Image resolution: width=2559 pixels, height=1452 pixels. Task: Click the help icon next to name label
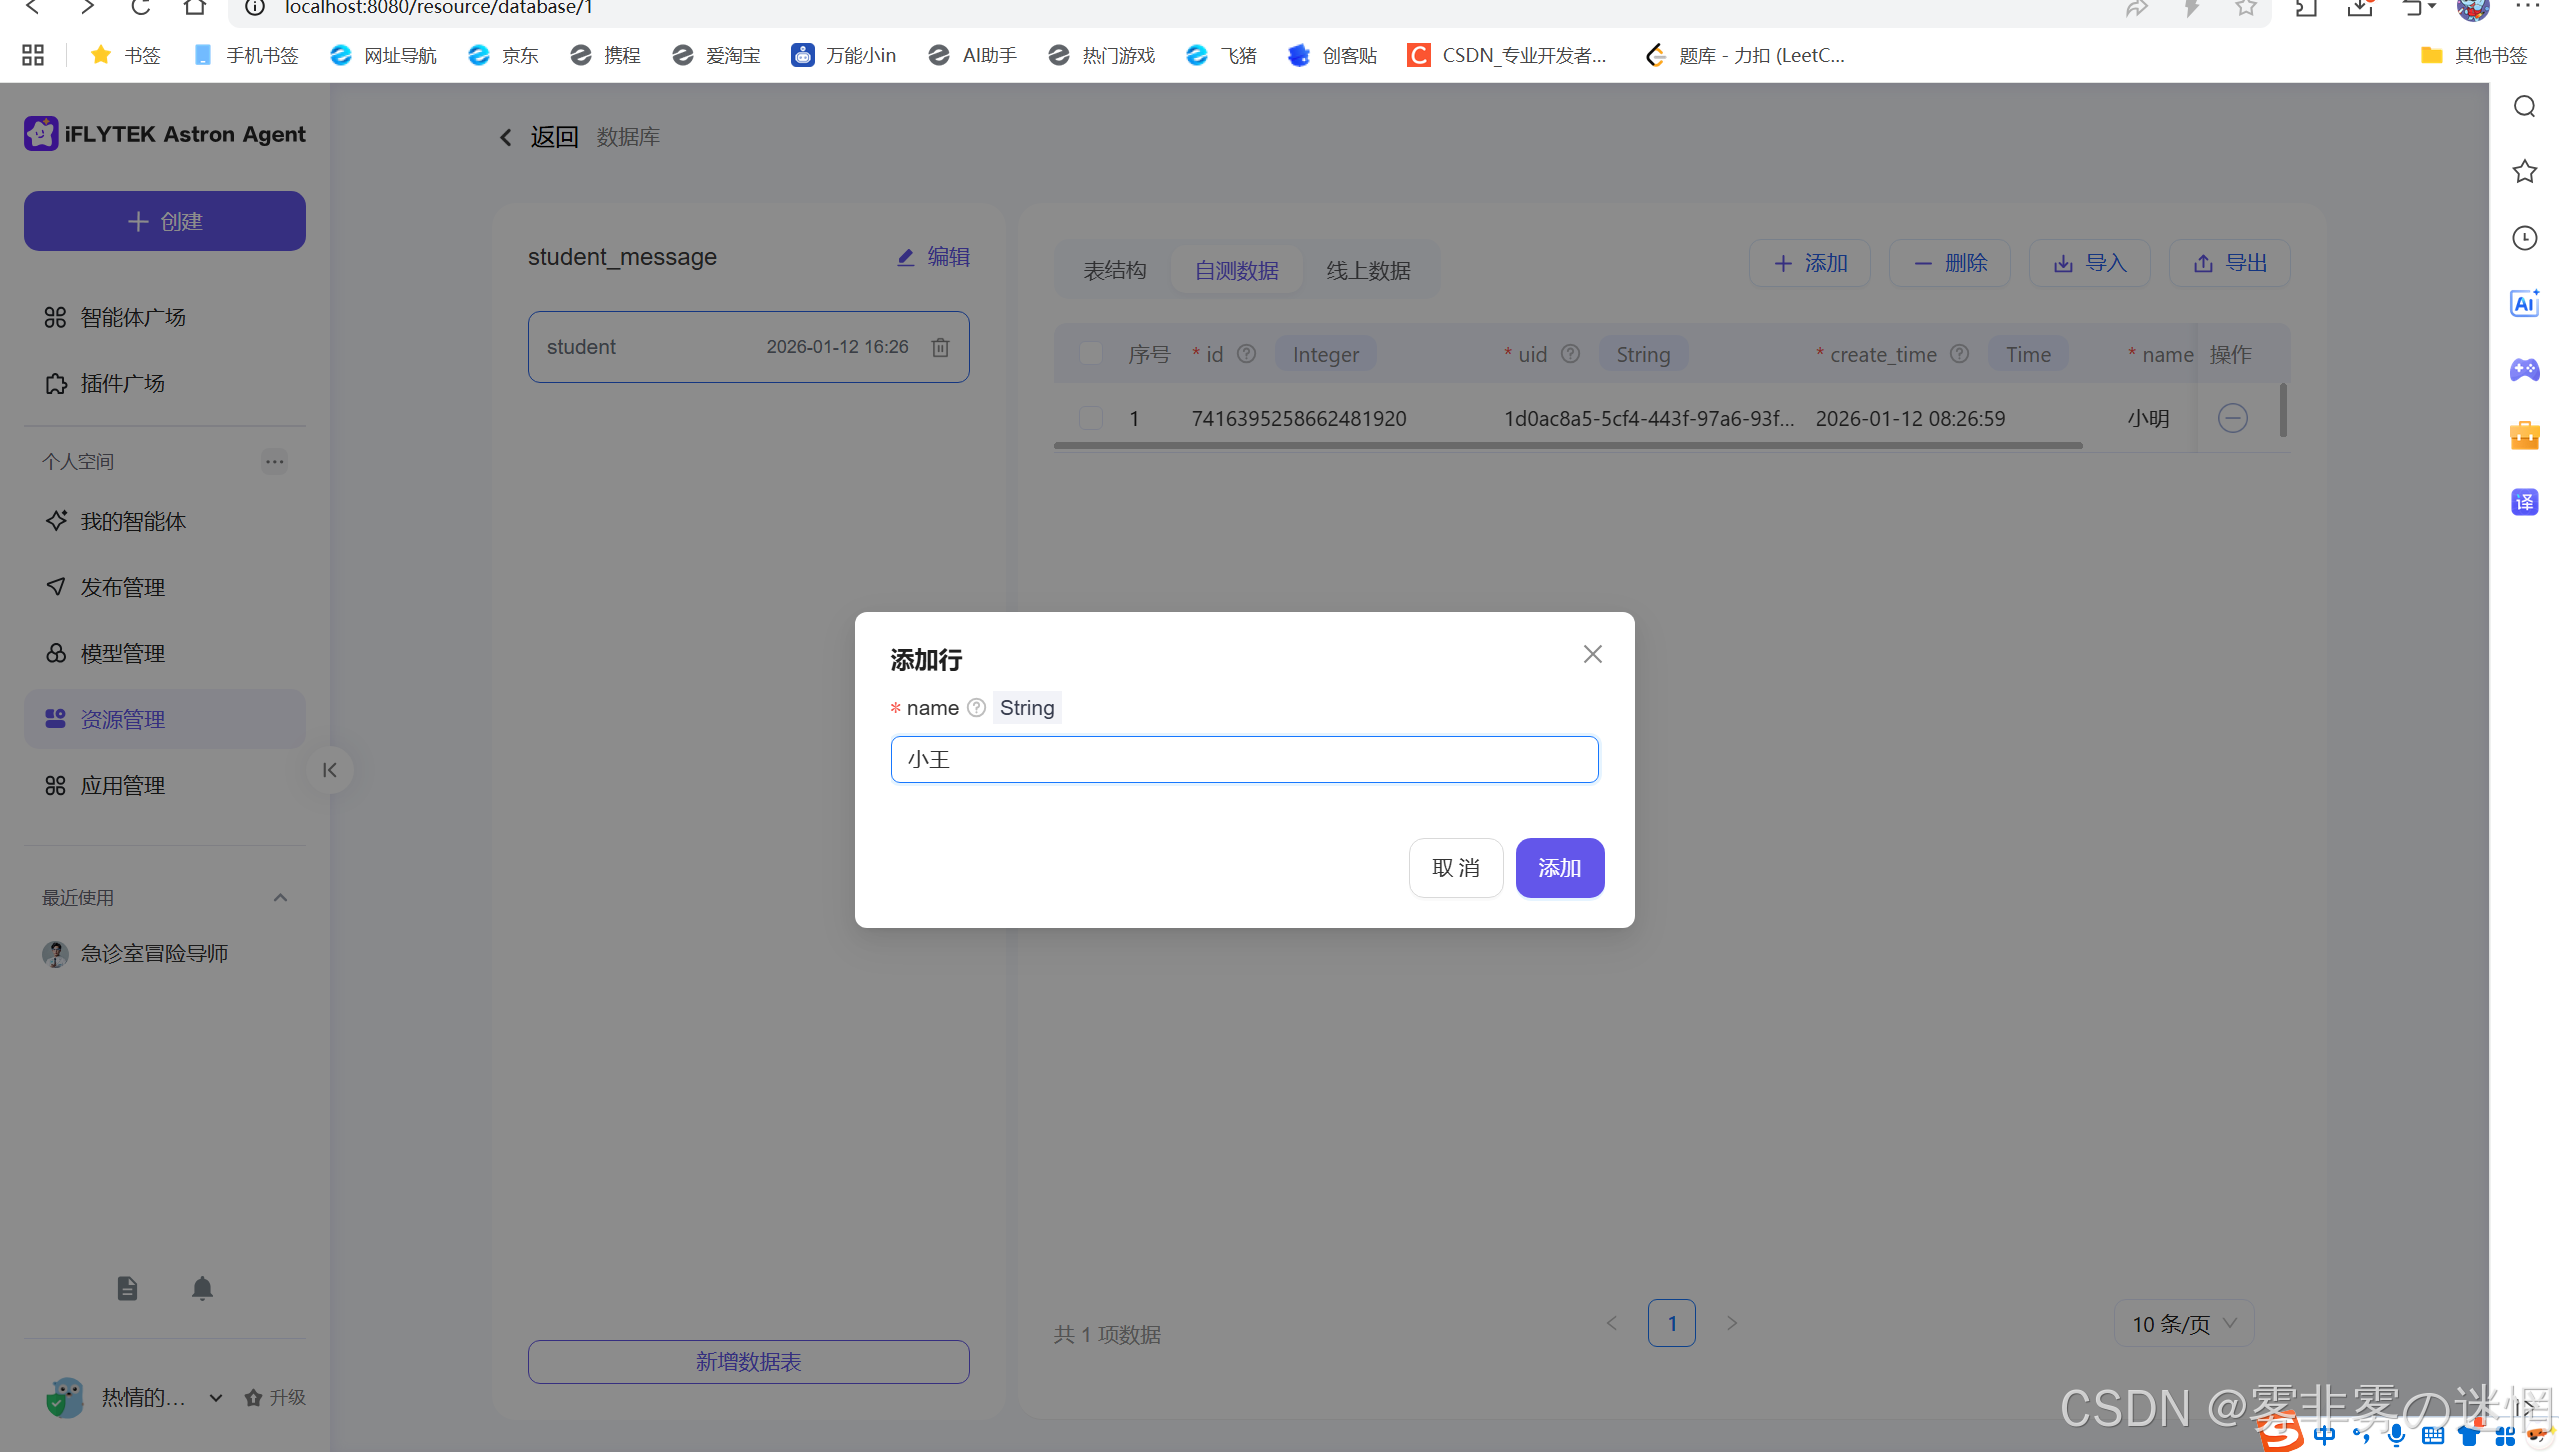[976, 708]
